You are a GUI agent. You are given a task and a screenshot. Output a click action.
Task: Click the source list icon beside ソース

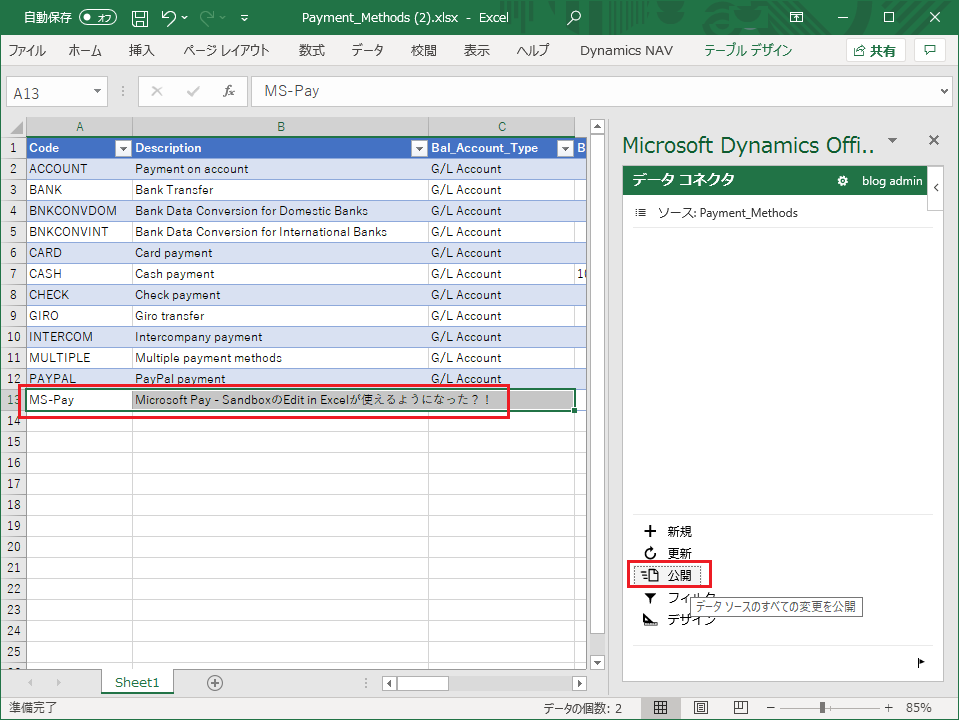tap(640, 213)
